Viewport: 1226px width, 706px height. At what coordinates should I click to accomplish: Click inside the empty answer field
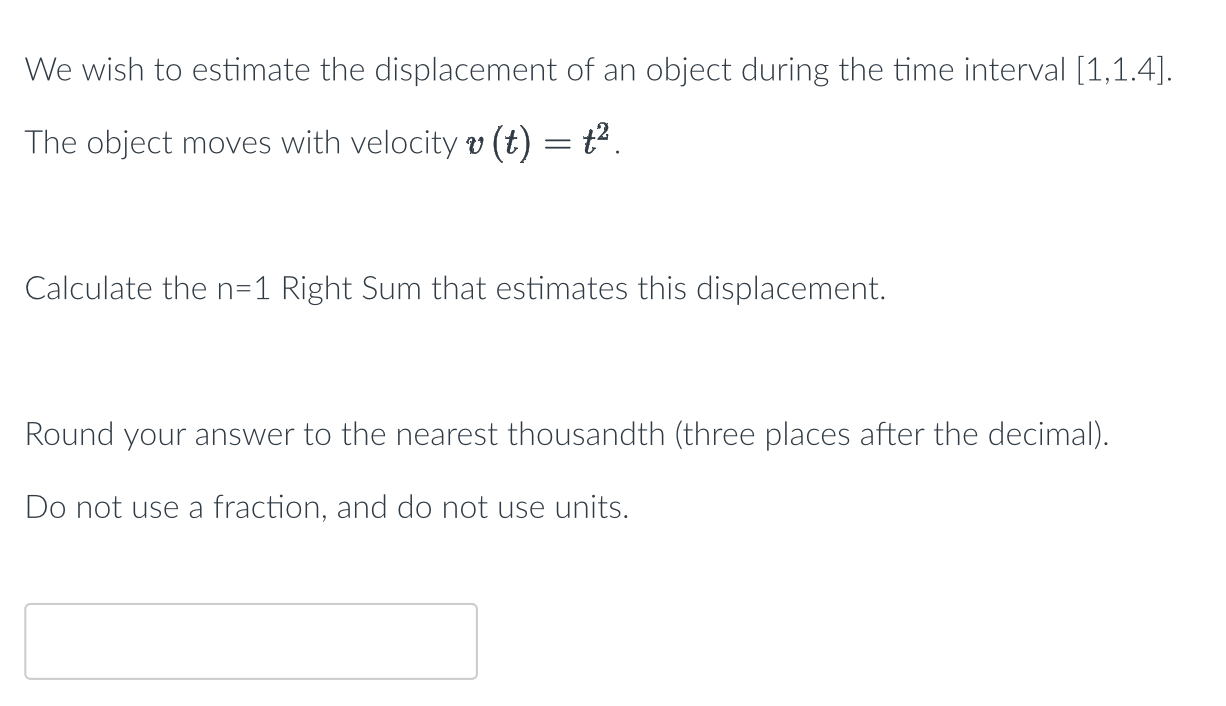click(250, 640)
